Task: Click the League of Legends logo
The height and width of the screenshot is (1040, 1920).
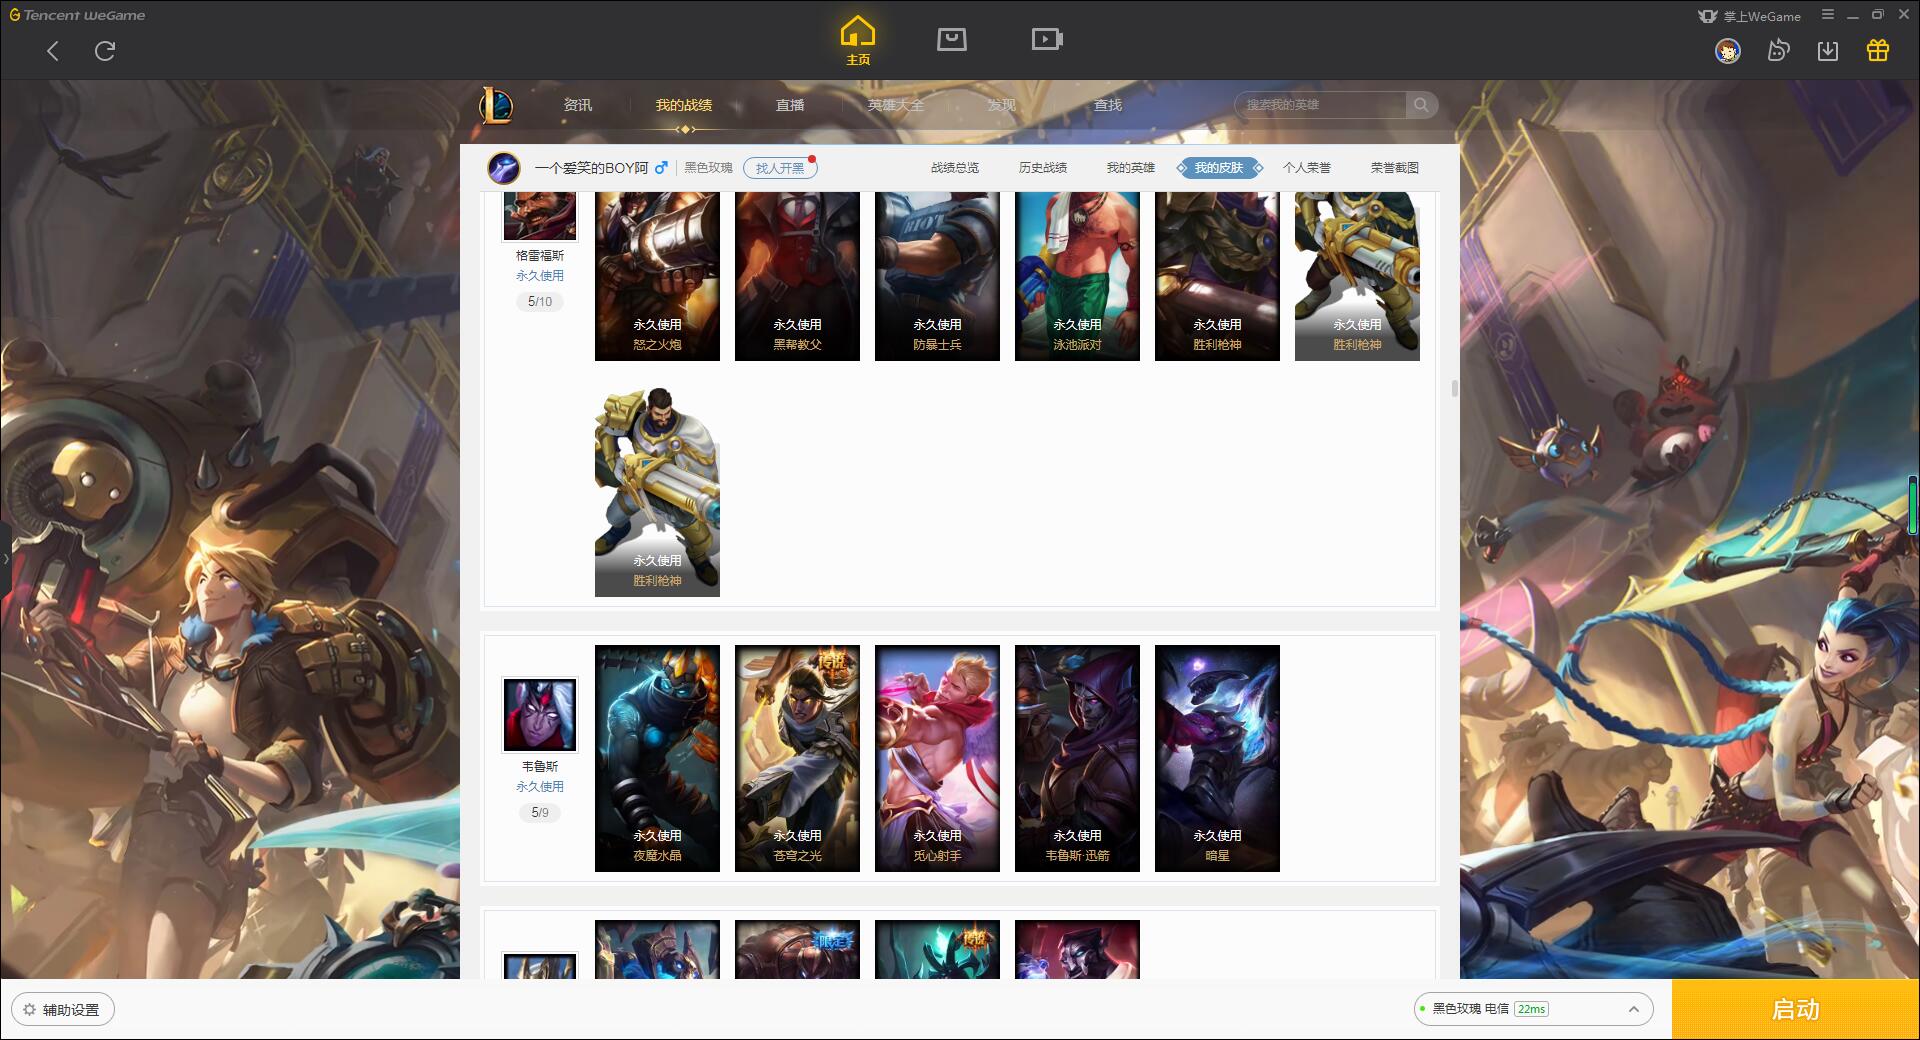Action: click(497, 105)
